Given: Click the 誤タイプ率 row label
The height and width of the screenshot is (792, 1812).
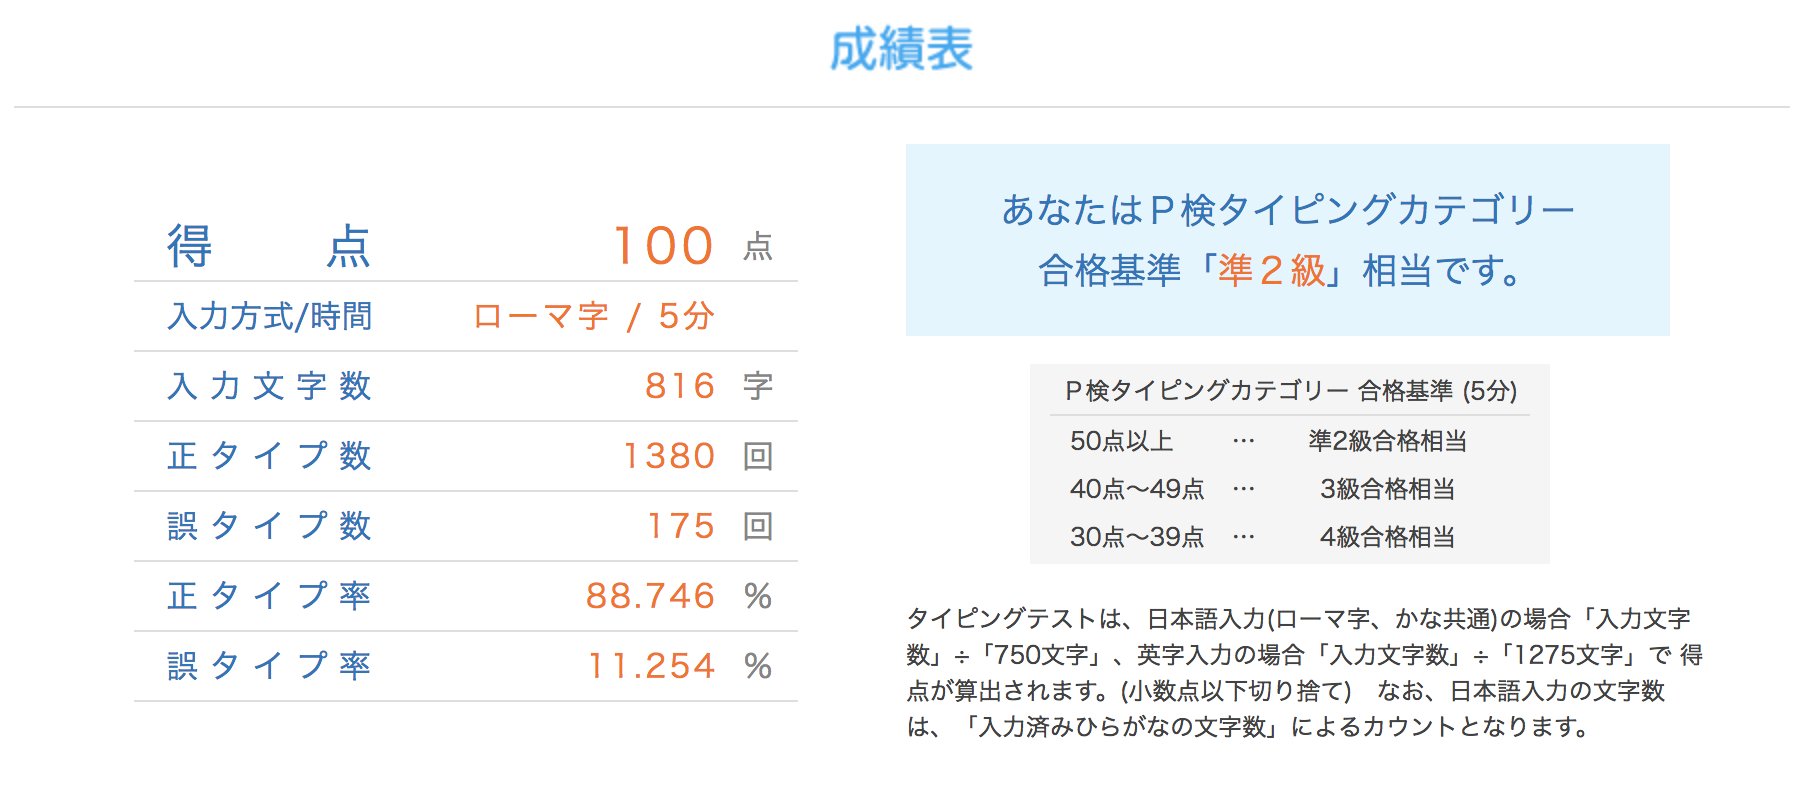Looking at the screenshot, I should click(270, 666).
